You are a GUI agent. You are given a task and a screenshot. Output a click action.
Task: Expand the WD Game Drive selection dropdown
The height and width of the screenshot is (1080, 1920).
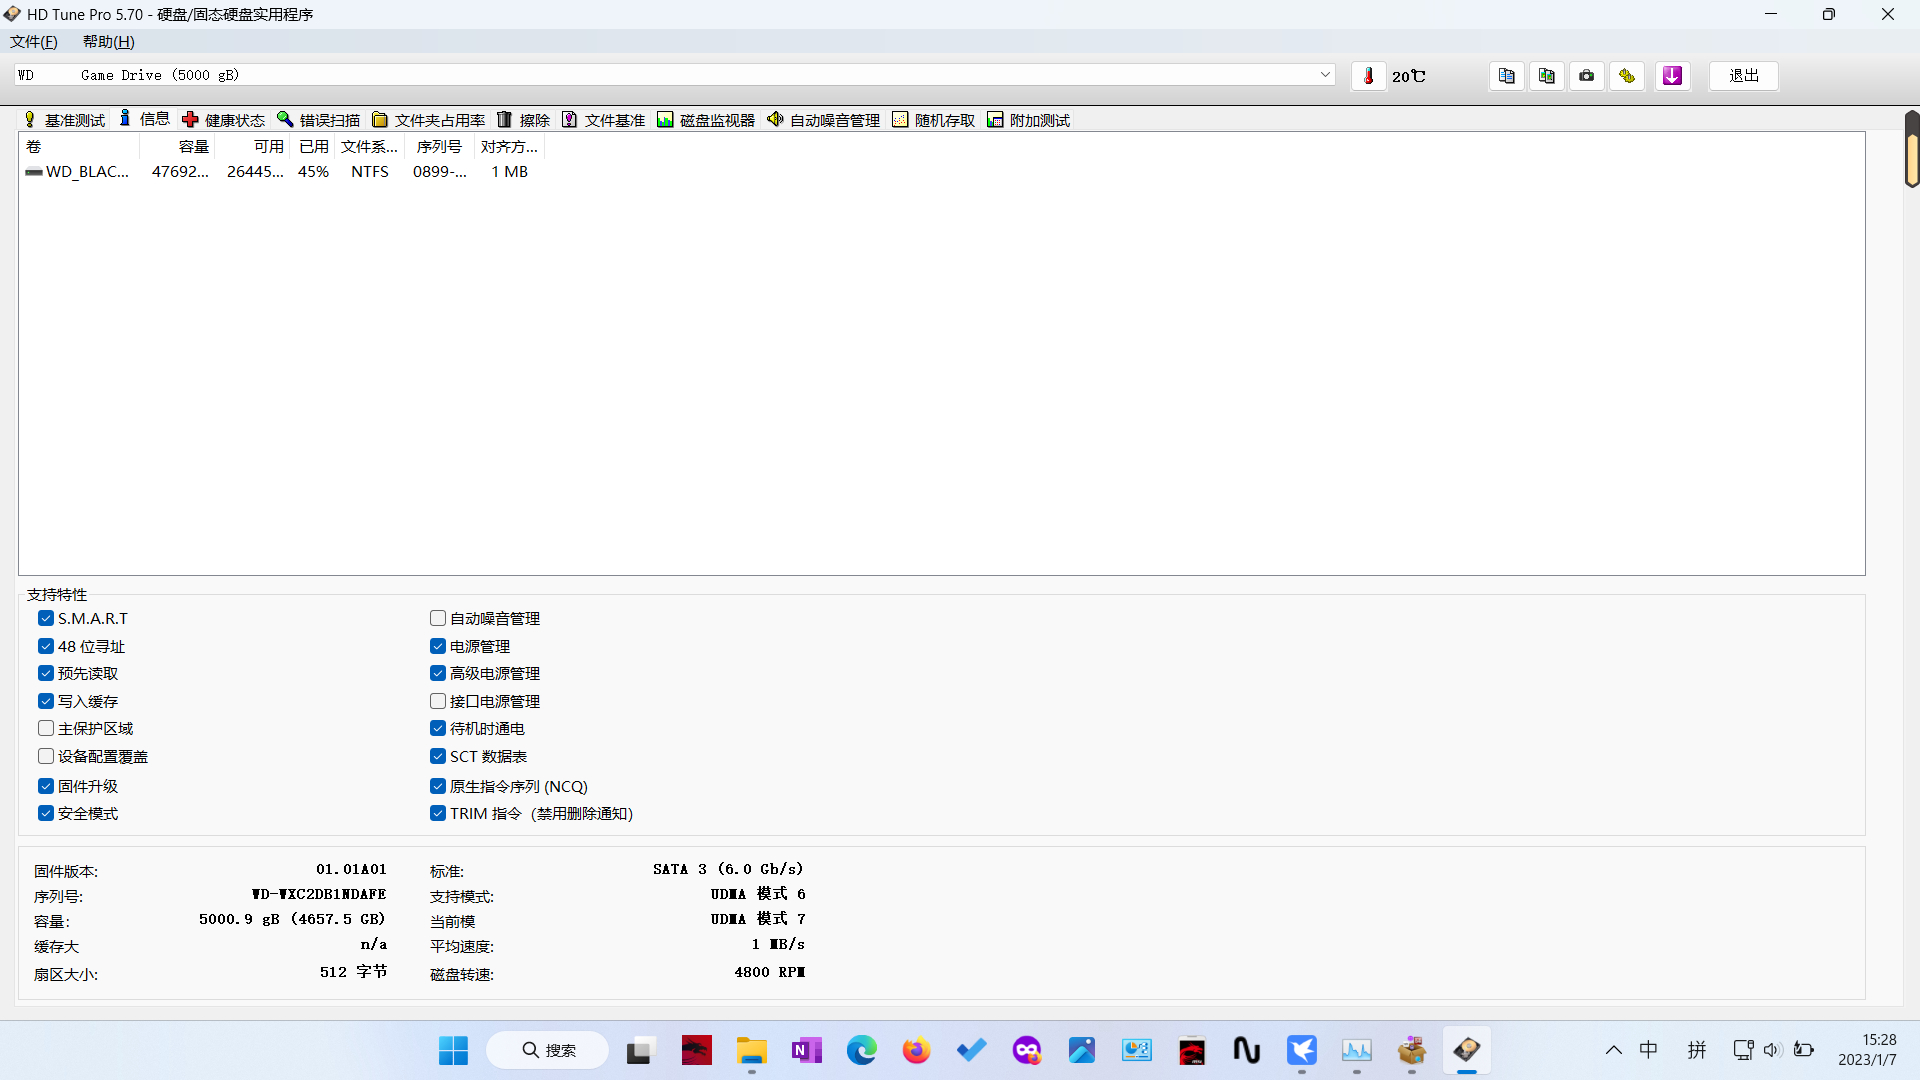pyautogui.click(x=1325, y=75)
